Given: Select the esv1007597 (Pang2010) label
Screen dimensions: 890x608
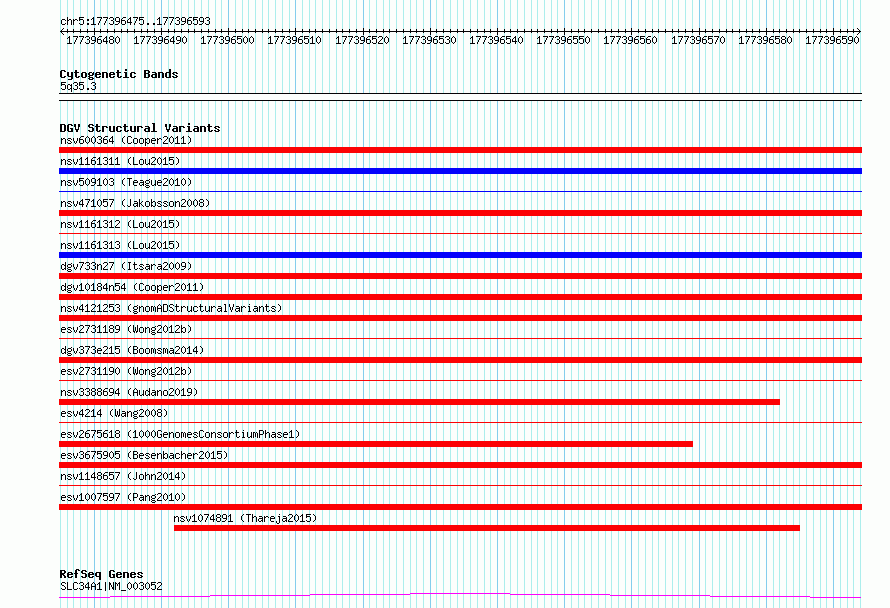Looking at the screenshot, I should (x=123, y=497).
